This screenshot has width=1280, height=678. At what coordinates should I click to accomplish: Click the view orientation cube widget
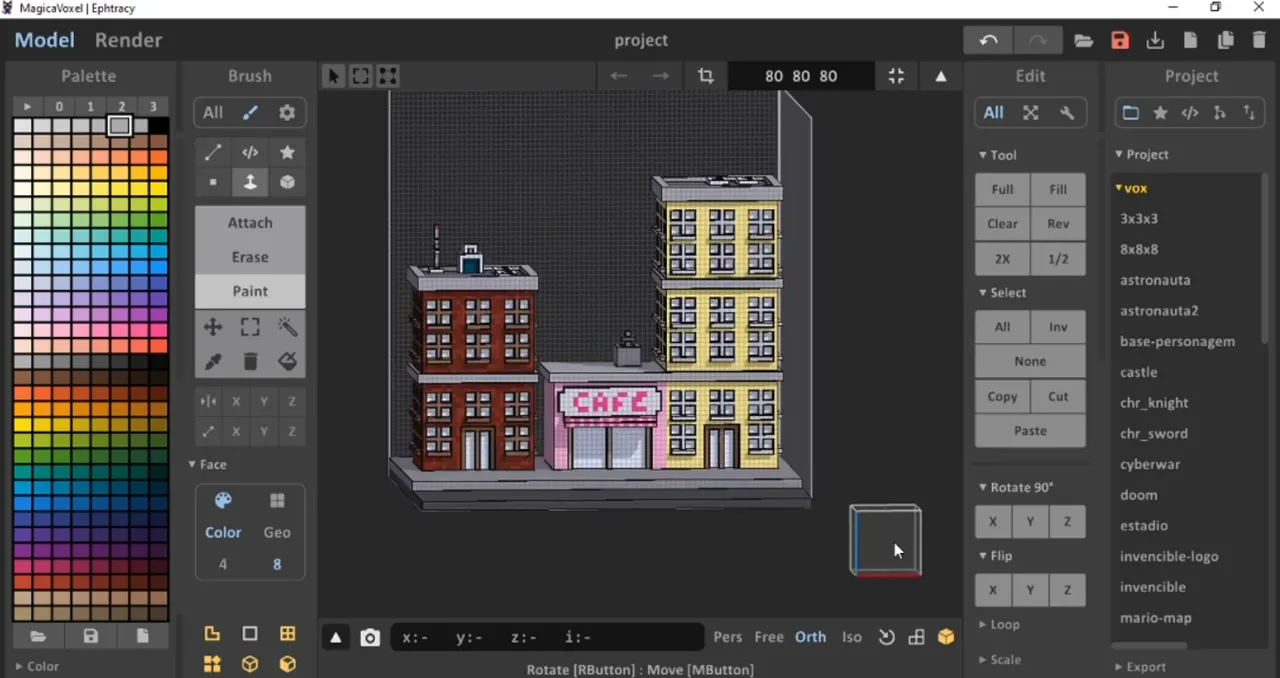(885, 541)
